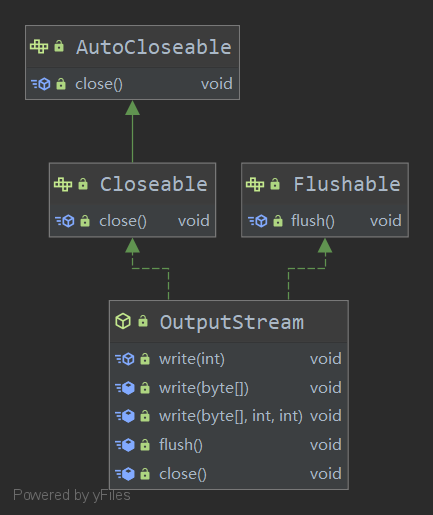Click the lock icon in Flushable header
The width and height of the screenshot is (433, 515).
tap(275, 184)
